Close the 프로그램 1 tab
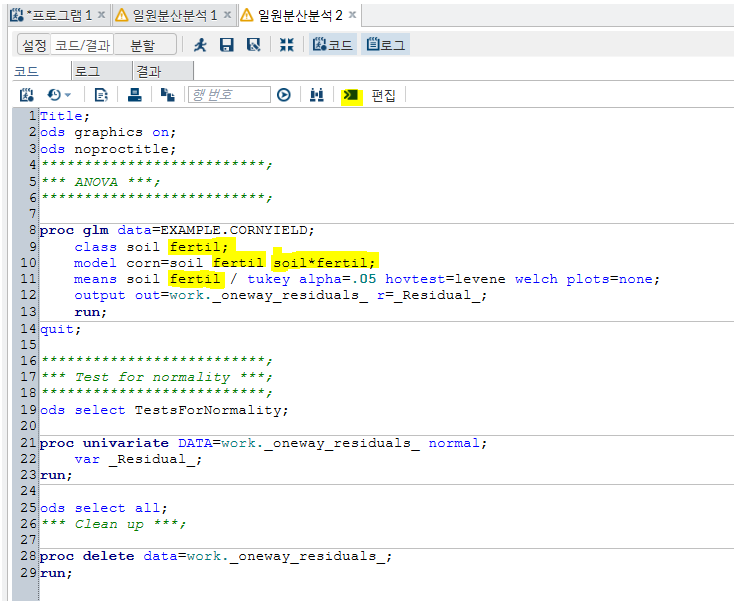Viewport: 736px width, 601px height. 101,14
